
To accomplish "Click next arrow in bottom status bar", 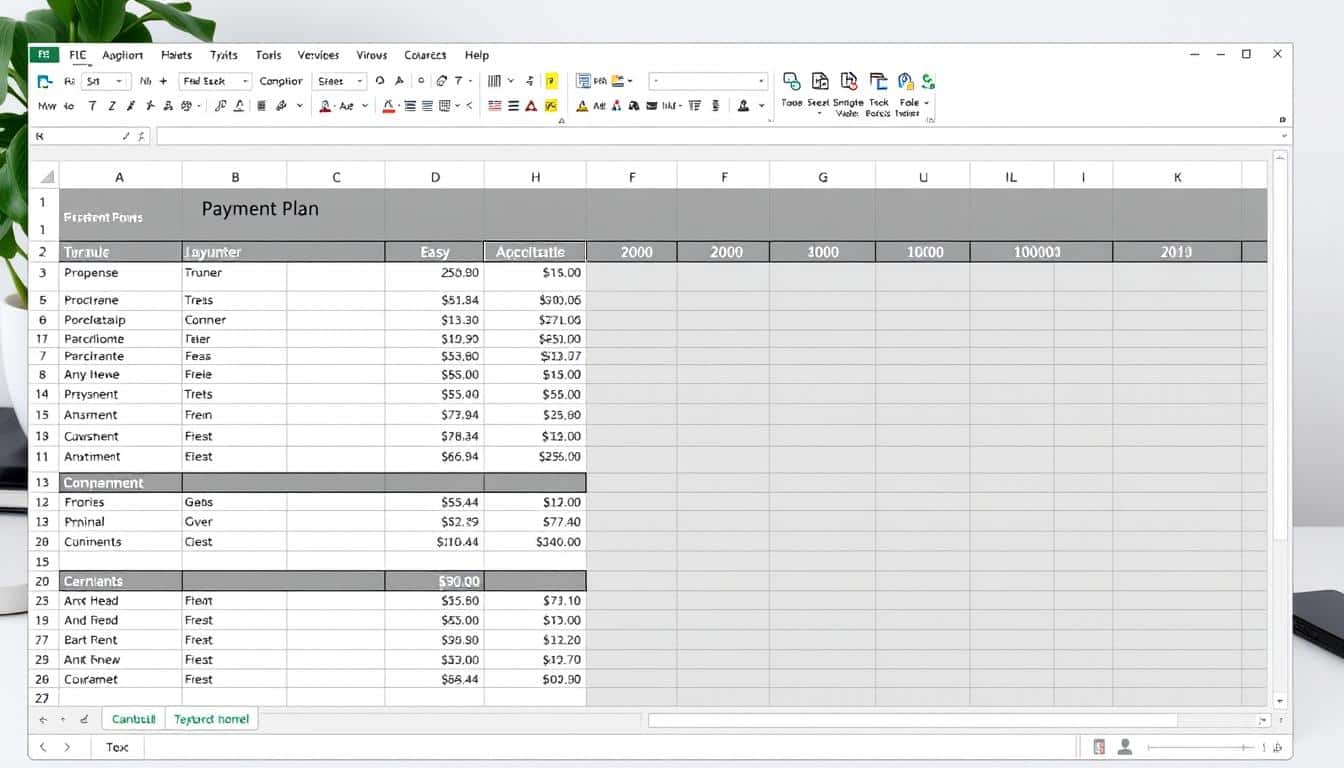I will tap(67, 747).
